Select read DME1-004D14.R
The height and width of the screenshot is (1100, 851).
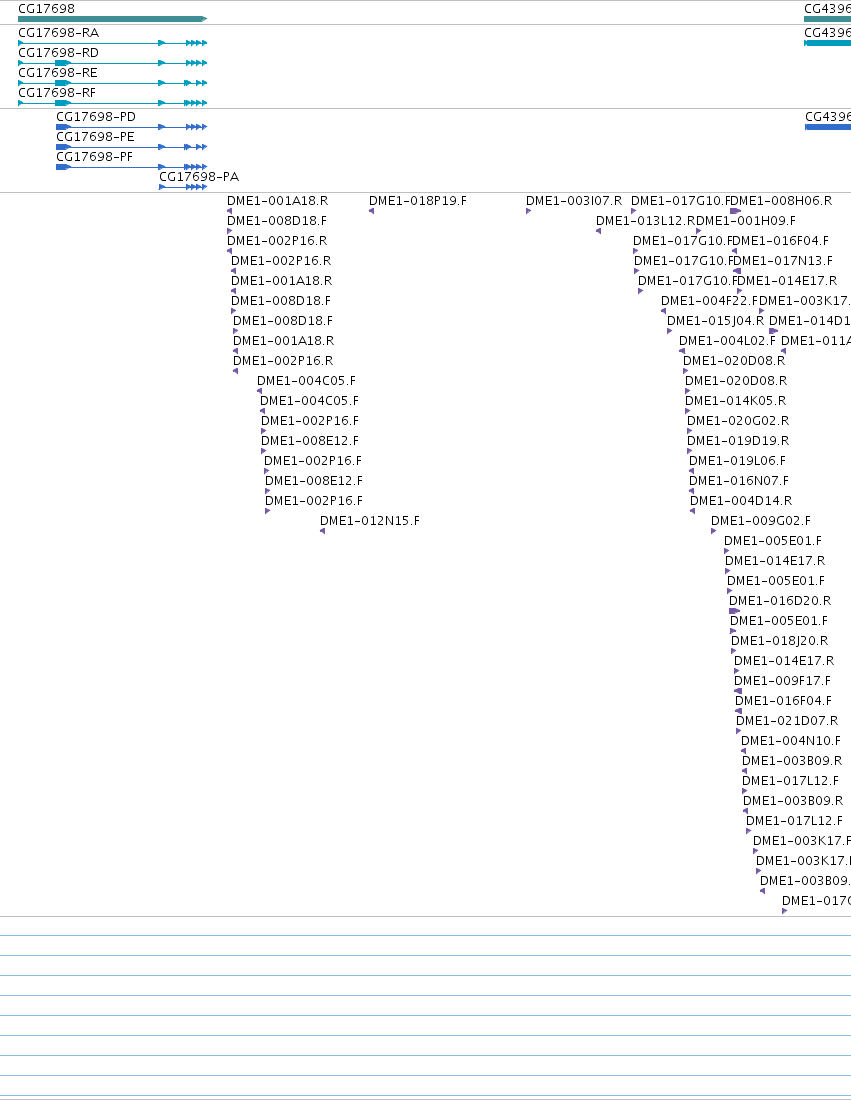coord(741,501)
